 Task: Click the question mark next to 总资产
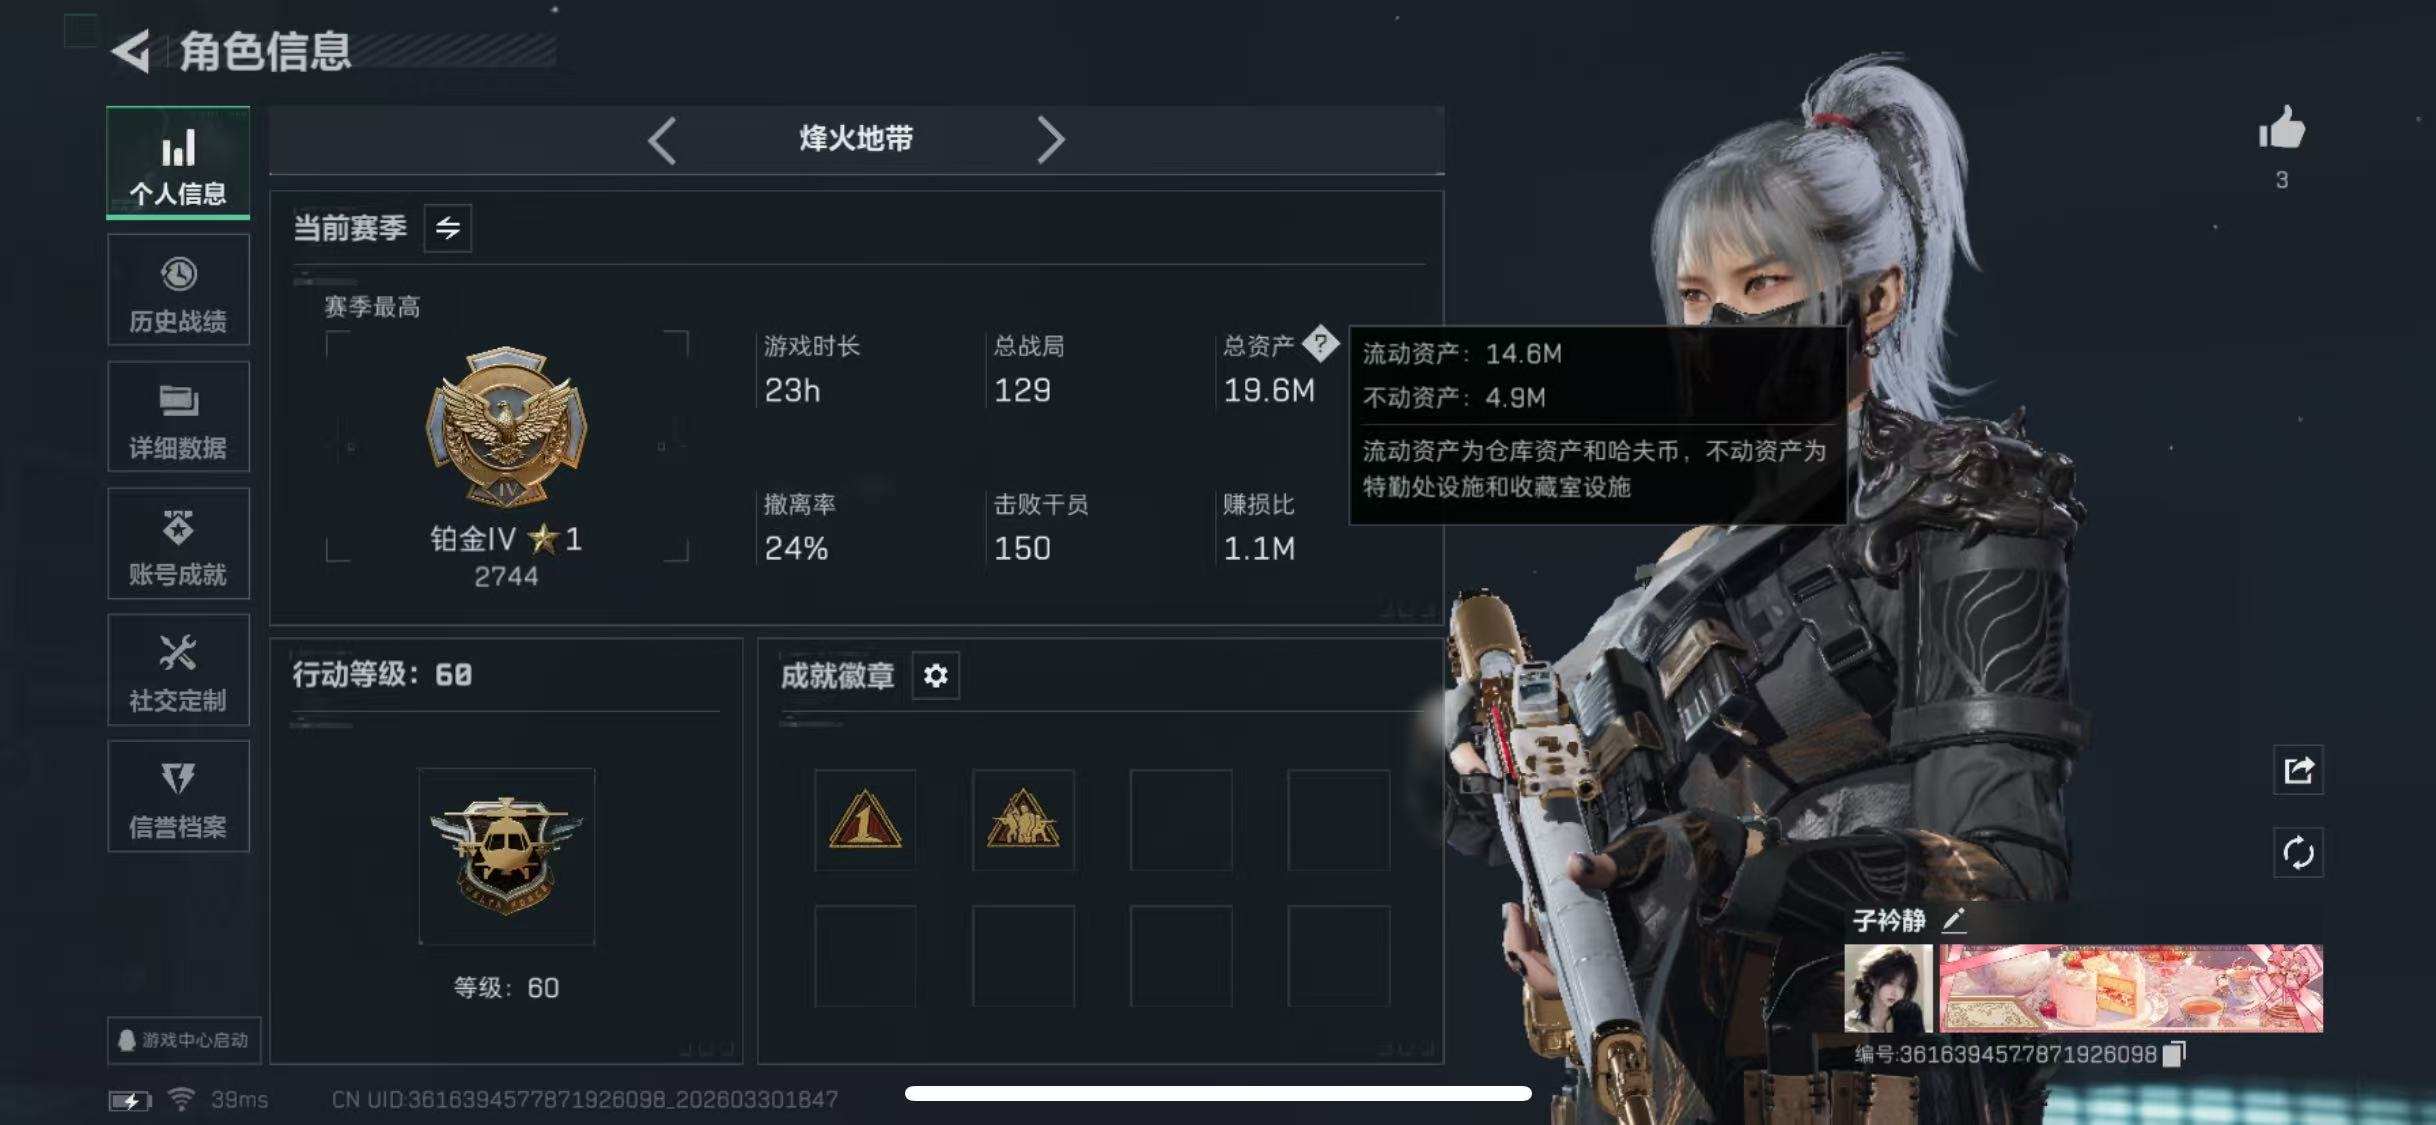(x=1320, y=344)
